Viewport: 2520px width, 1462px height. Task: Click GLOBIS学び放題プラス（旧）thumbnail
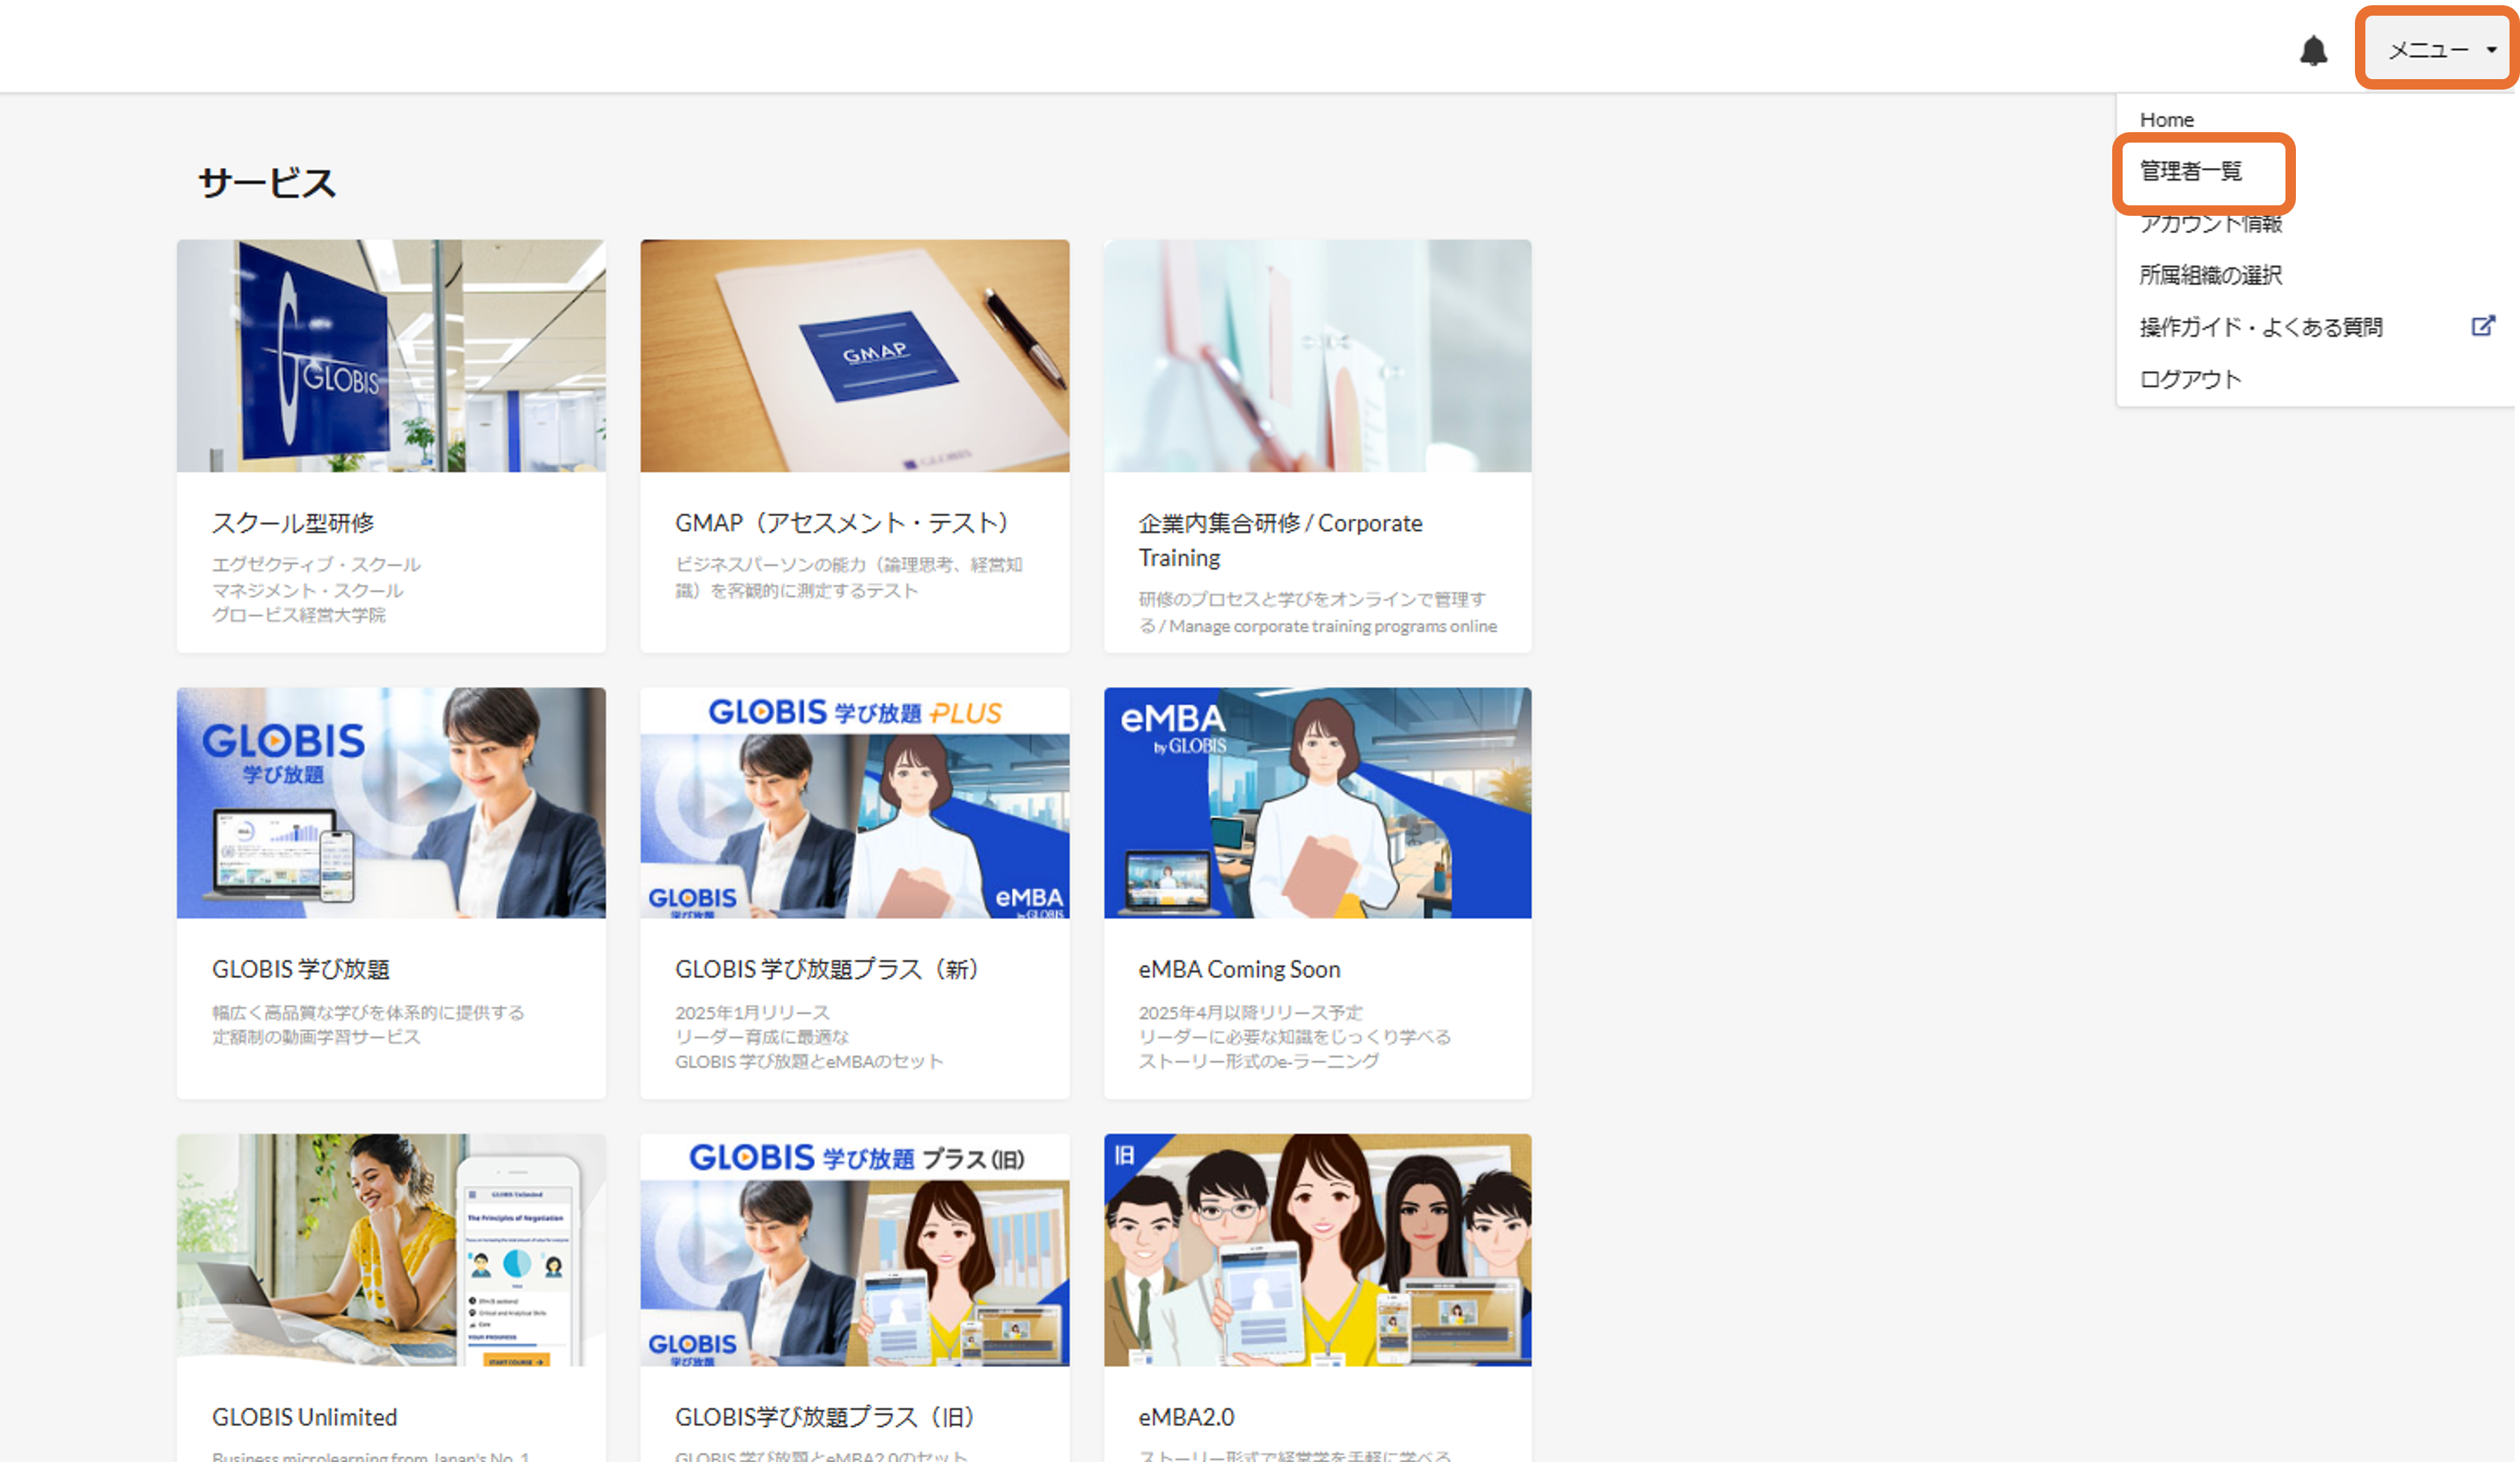pyautogui.click(x=854, y=1249)
